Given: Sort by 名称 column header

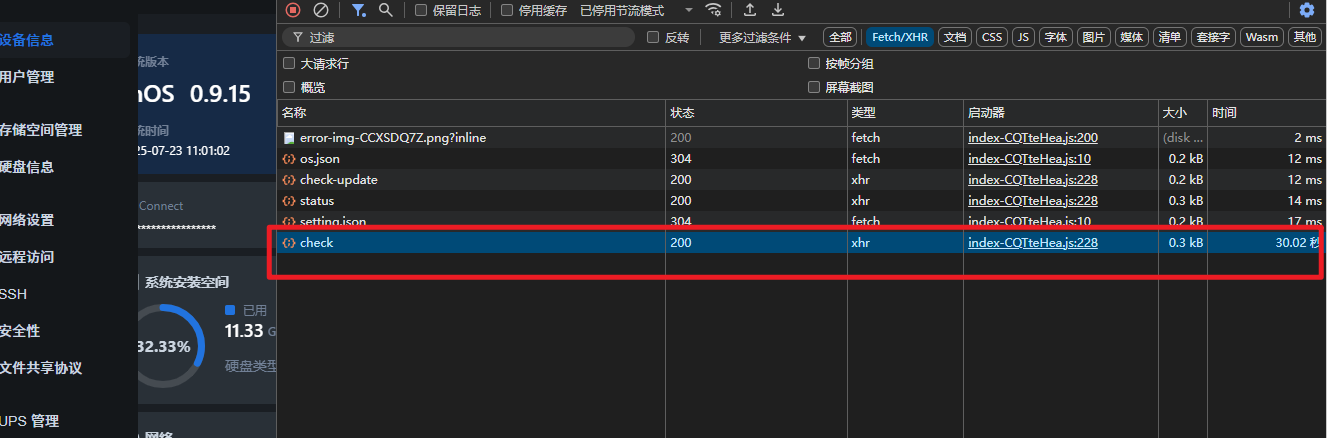Looking at the screenshot, I should 471,113.
